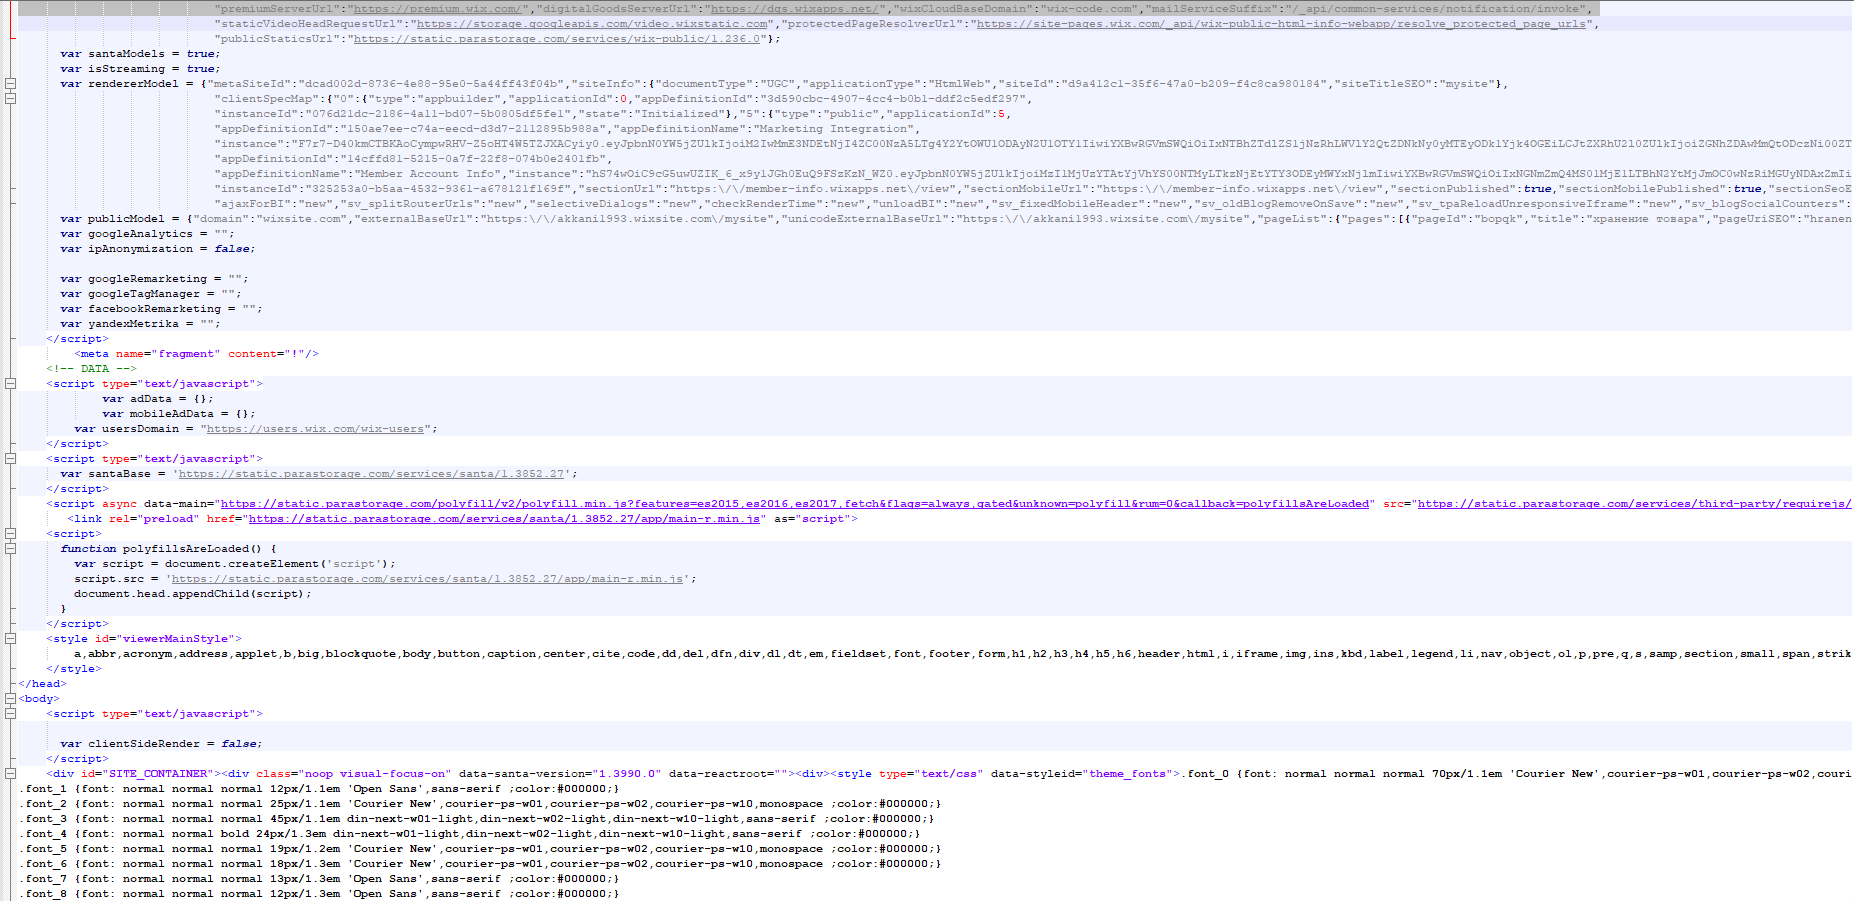Open the third-party/requirejs src link
The width and height of the screenshot is (1854, 902).
click(x=1634, y=504)
